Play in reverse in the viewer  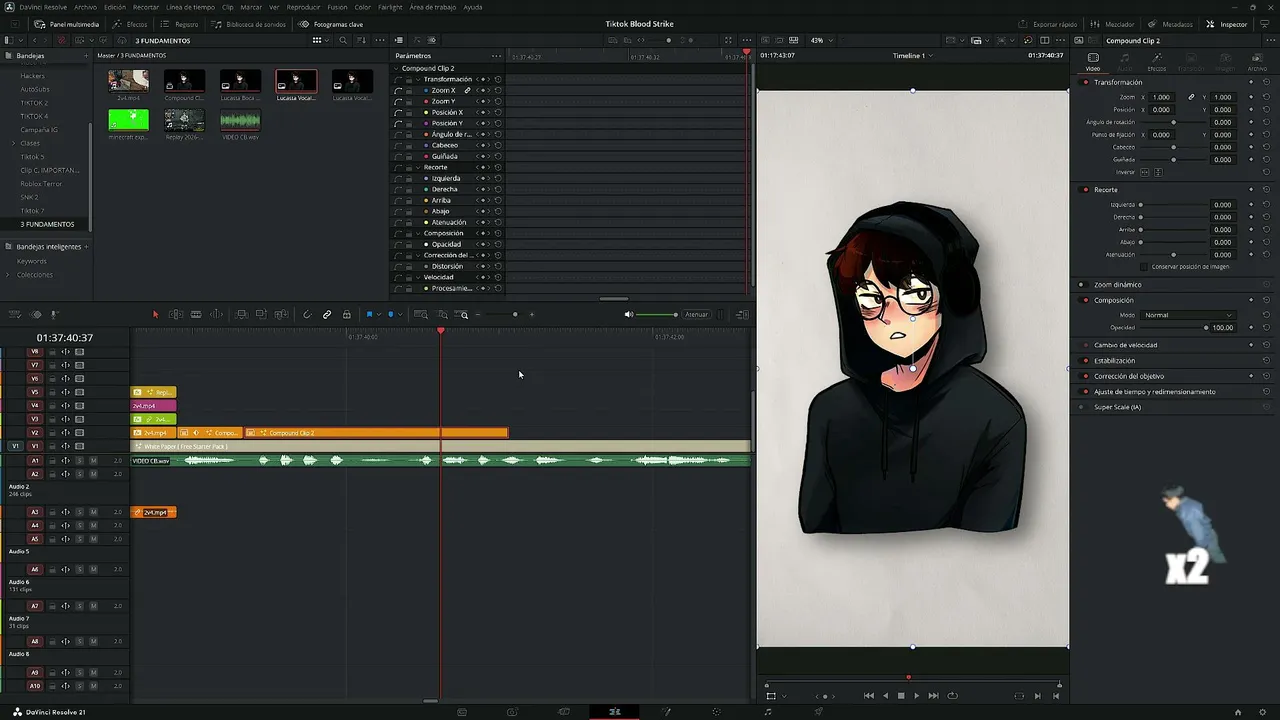[x=885, y=696]
